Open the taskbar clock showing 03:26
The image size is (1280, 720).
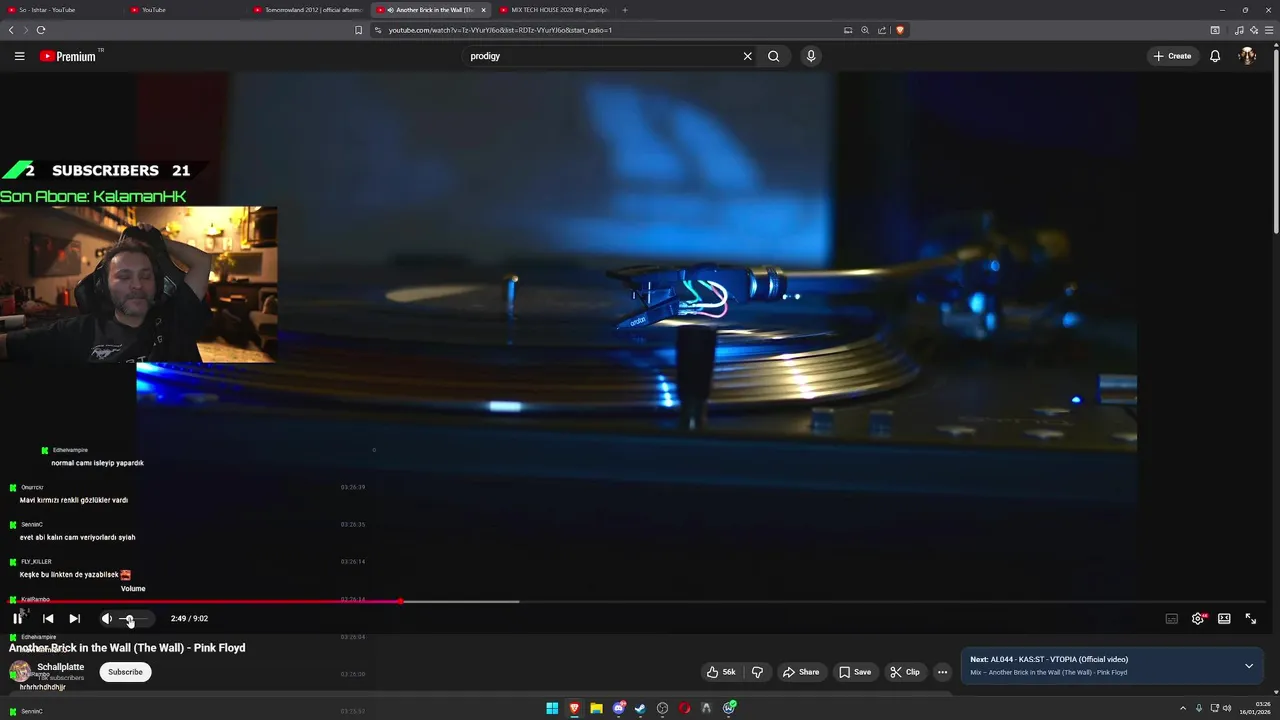(x=1255, y=708)
